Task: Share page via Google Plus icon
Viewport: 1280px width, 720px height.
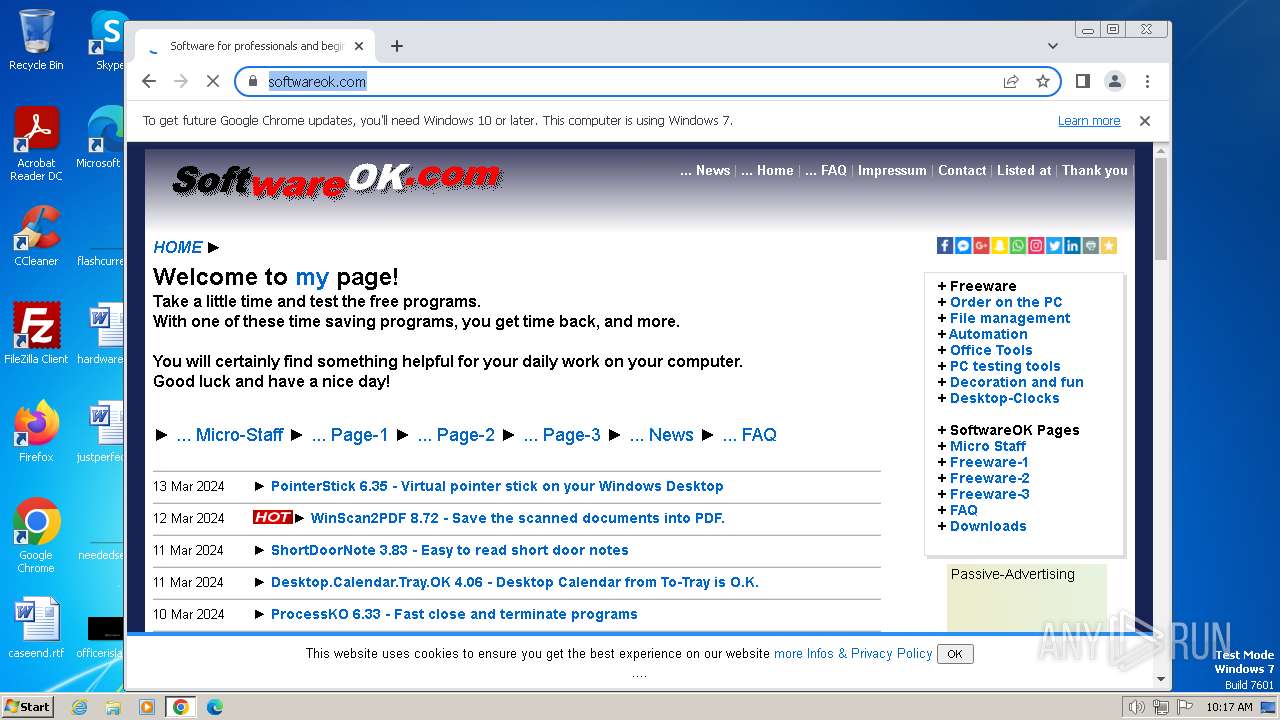Action: point(981,246)
